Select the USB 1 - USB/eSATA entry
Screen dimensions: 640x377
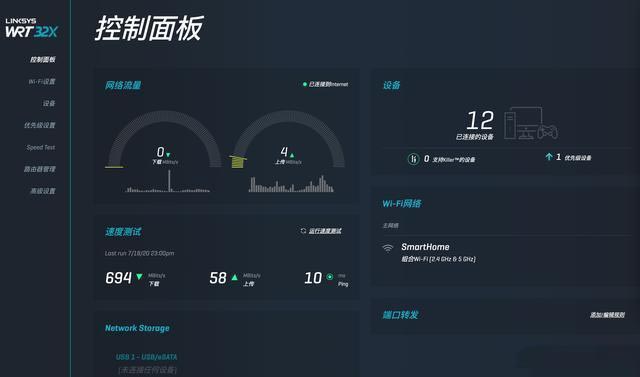pos(147,357)
